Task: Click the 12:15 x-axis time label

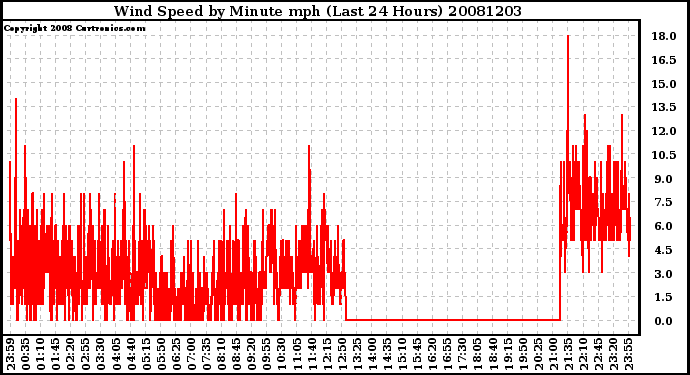Action: [327, 354]
